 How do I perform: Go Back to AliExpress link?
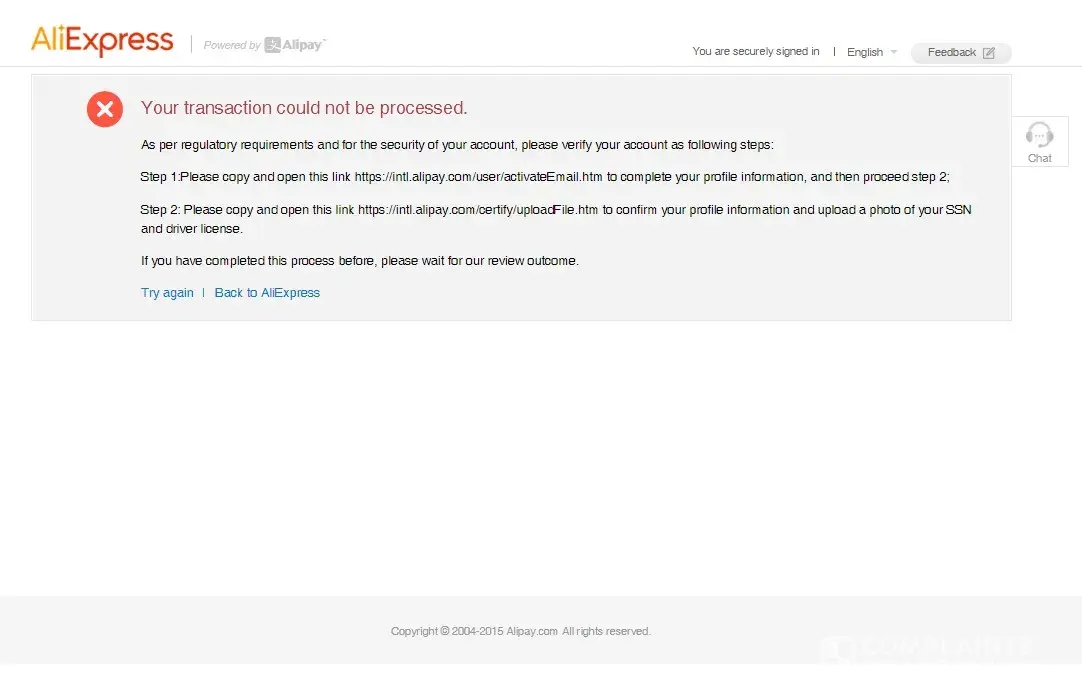(267, 293)
